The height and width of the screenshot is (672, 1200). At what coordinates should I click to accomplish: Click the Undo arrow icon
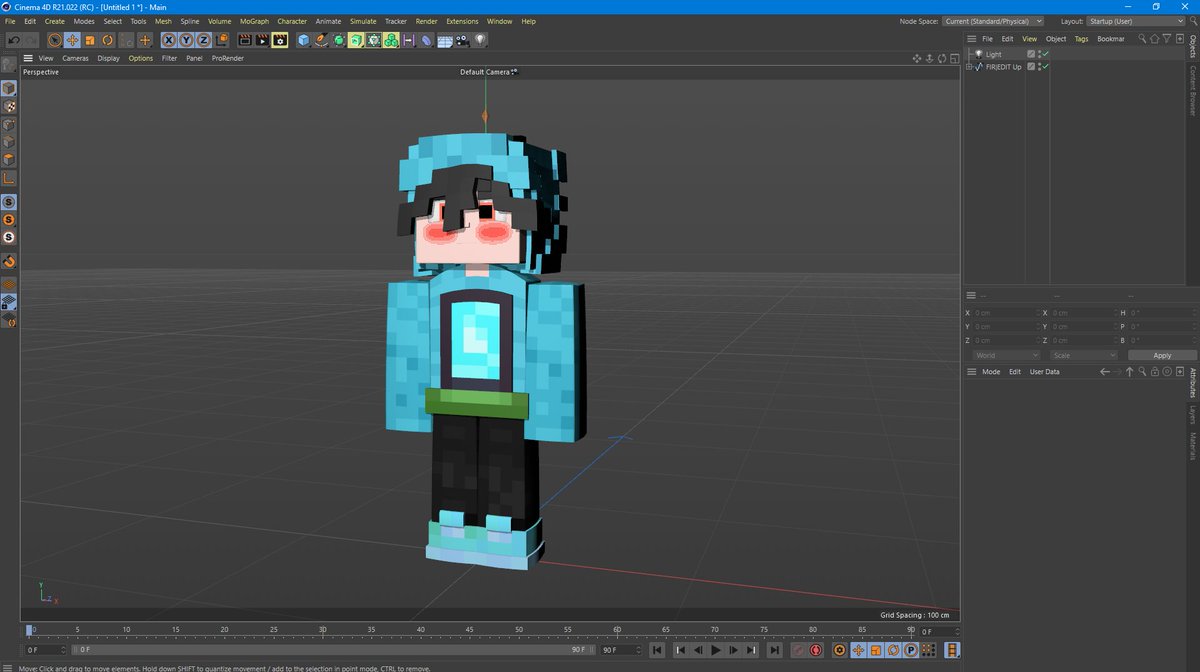14,40
